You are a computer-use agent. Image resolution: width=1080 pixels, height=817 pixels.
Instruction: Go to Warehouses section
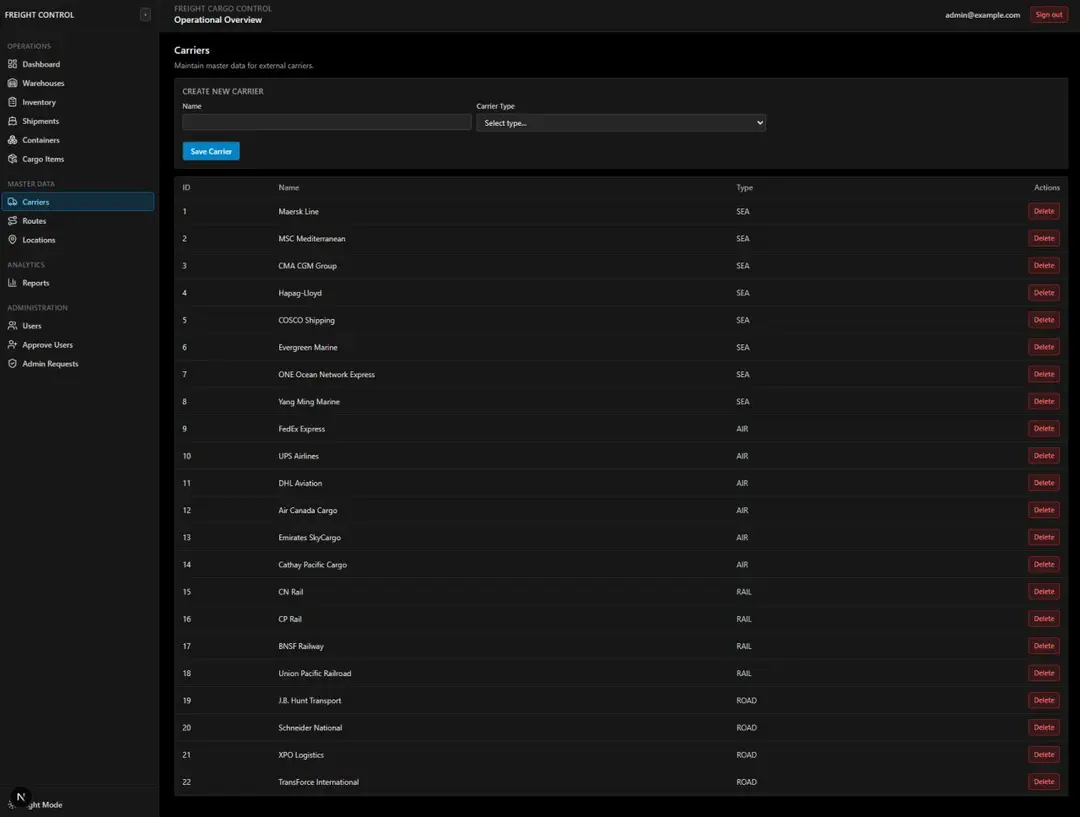click(77, 83)
